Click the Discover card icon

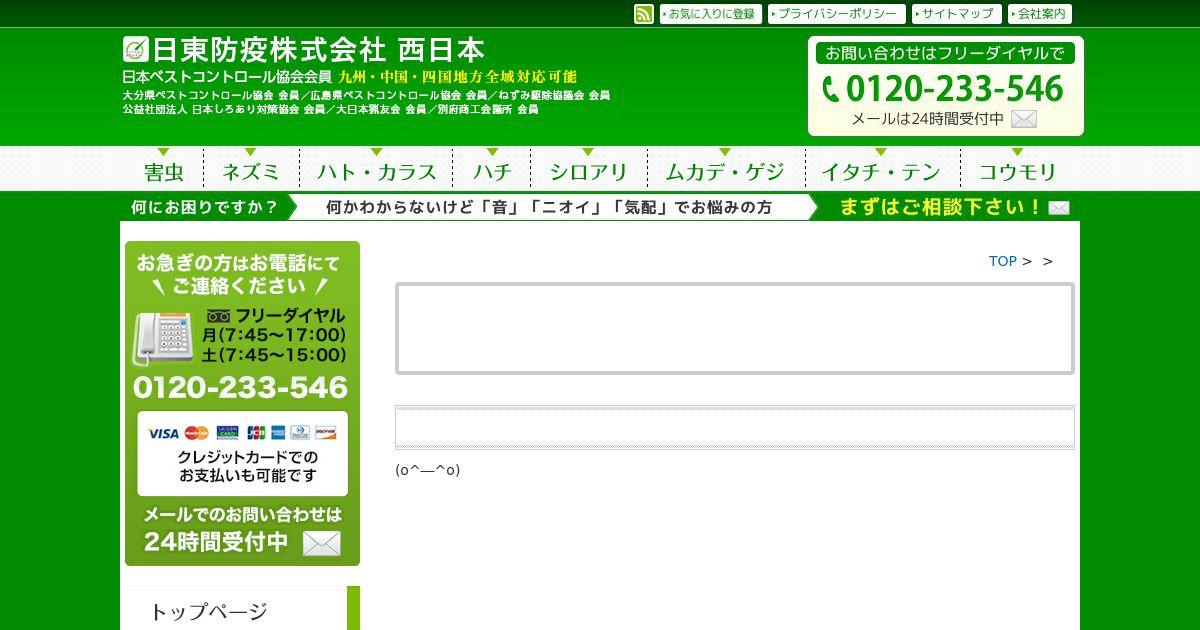[325, 433]
